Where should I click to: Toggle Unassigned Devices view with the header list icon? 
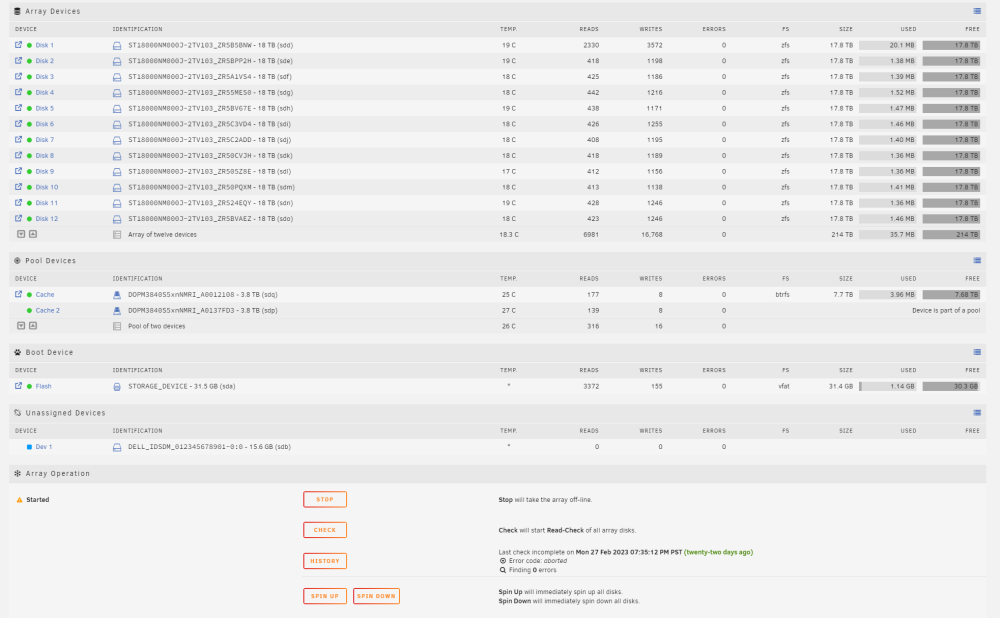pyautogui.click(x=977, y=413)
